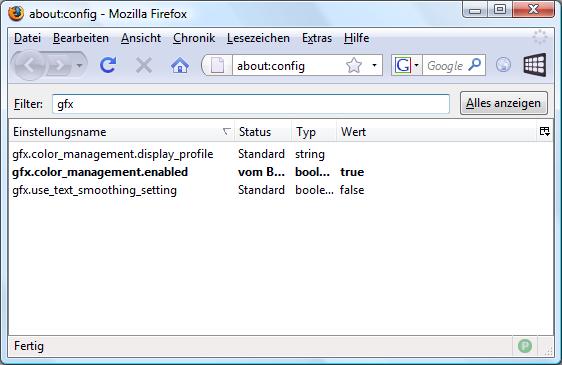Open the search engine selector arrow
Viewport: 562px width, 365px height.
[x=416, y=66]
